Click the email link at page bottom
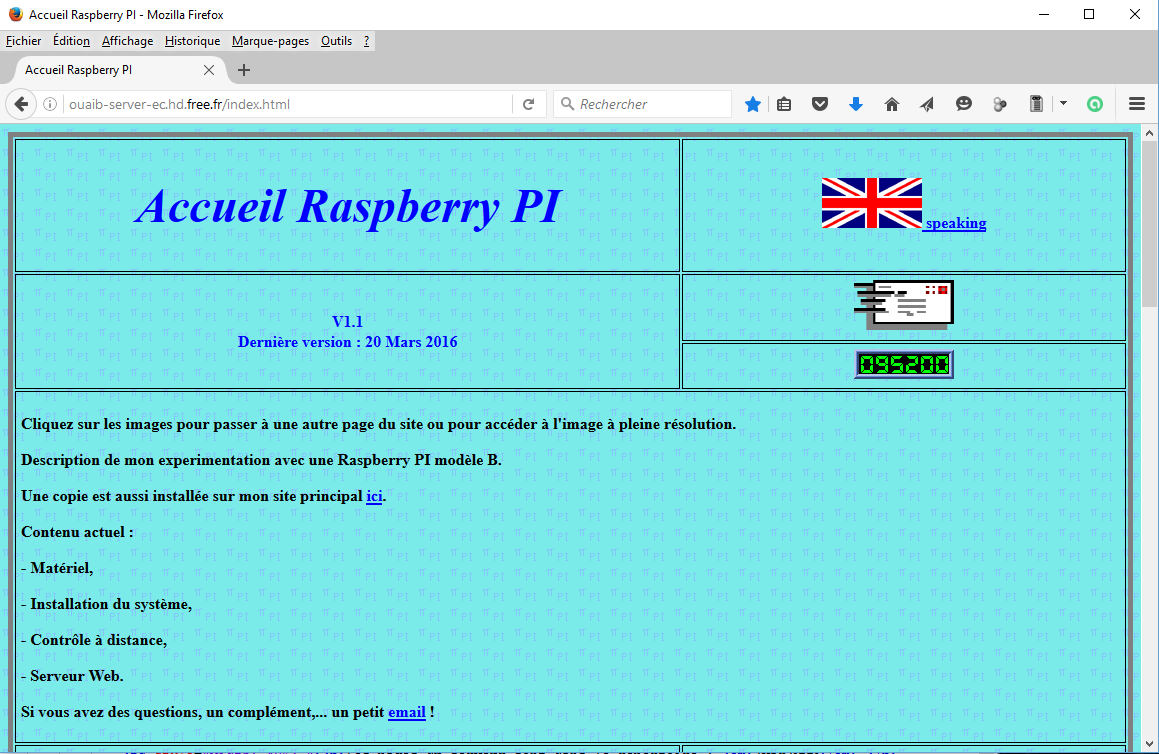The height and width of the screenshot is (754, 1159). pos(406,712)
